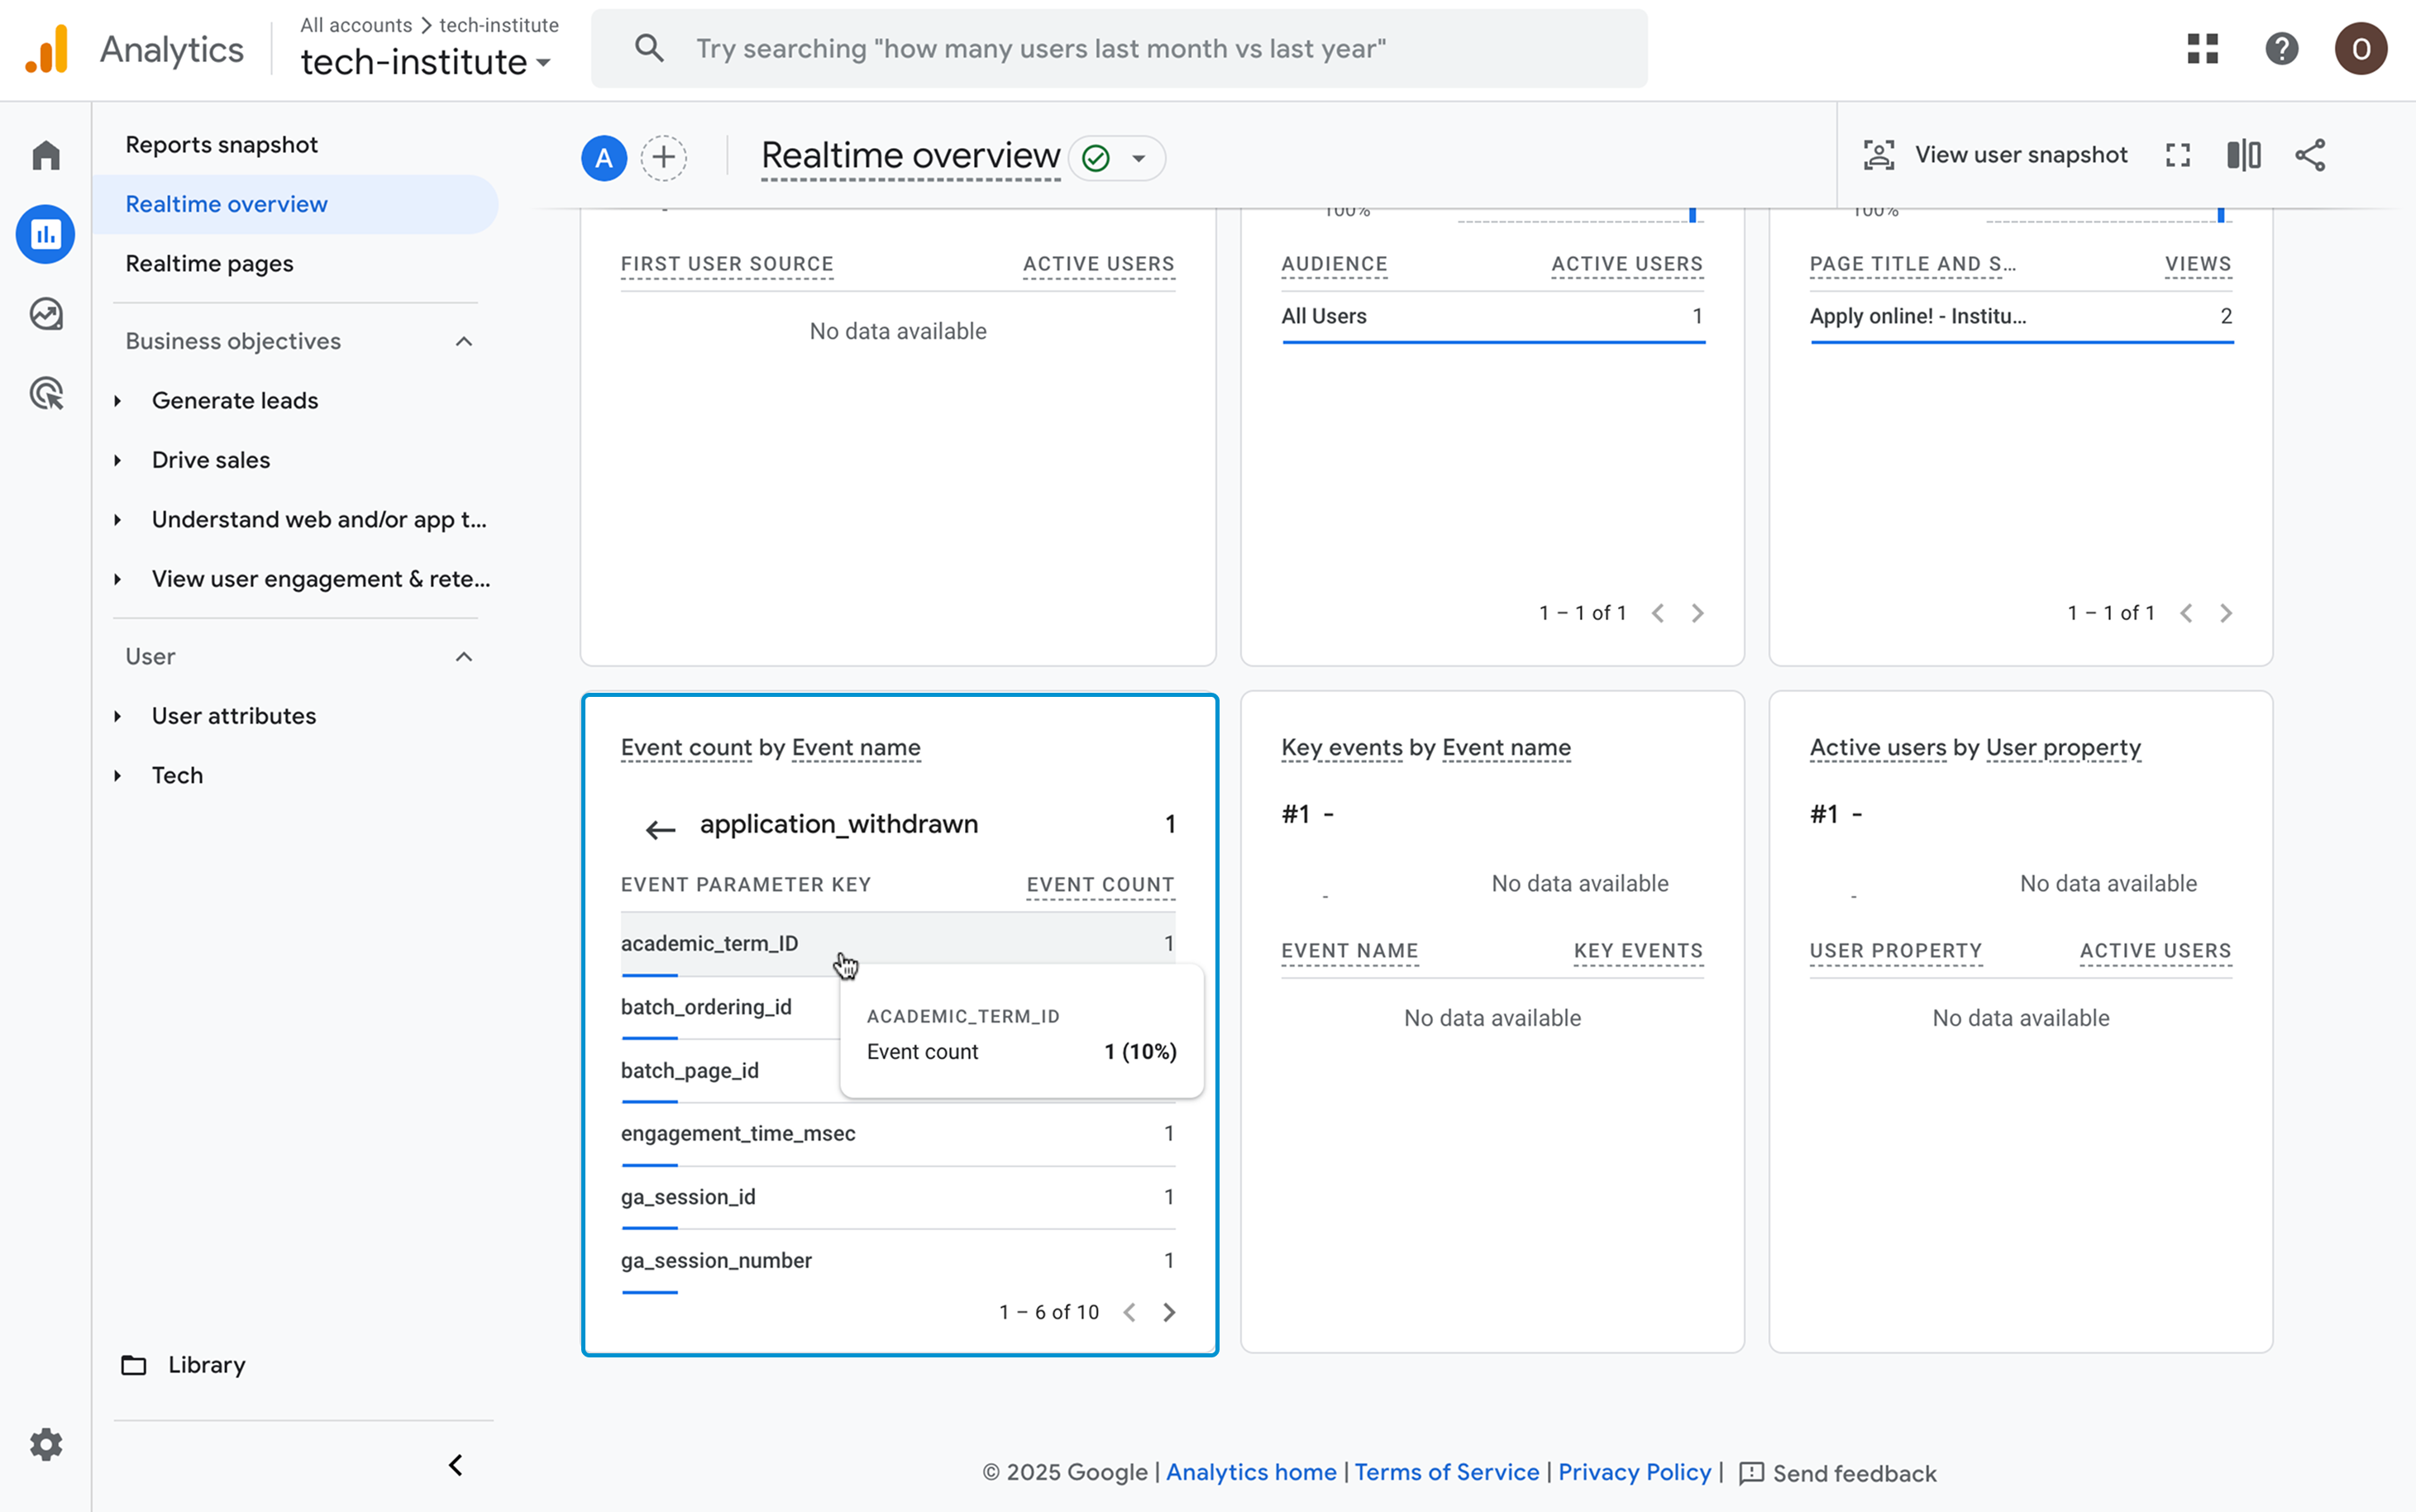Select the ga_session_number parameter row
2416x1512 pixels.
897,1261
